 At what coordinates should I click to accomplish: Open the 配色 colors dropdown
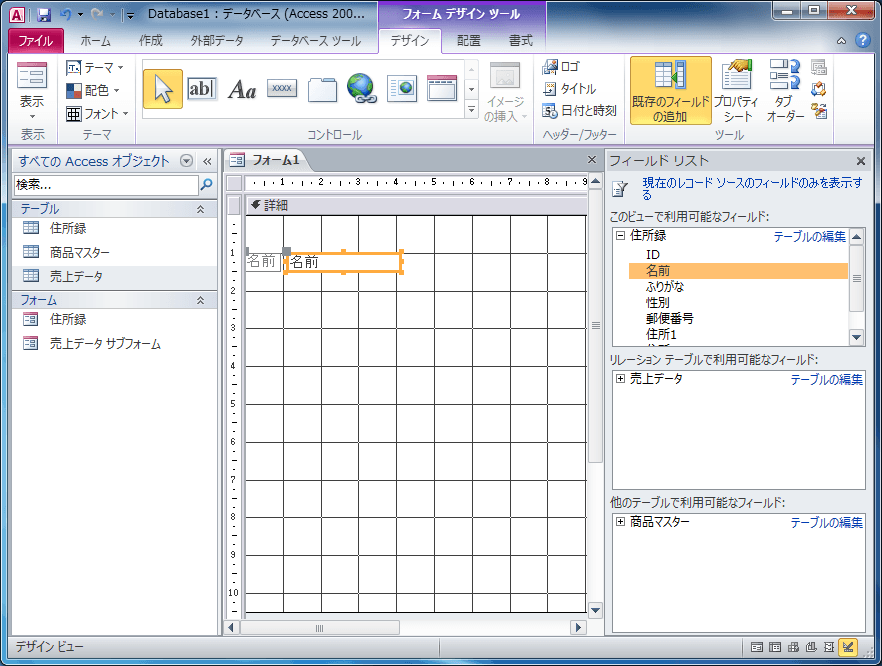[93, 90]
